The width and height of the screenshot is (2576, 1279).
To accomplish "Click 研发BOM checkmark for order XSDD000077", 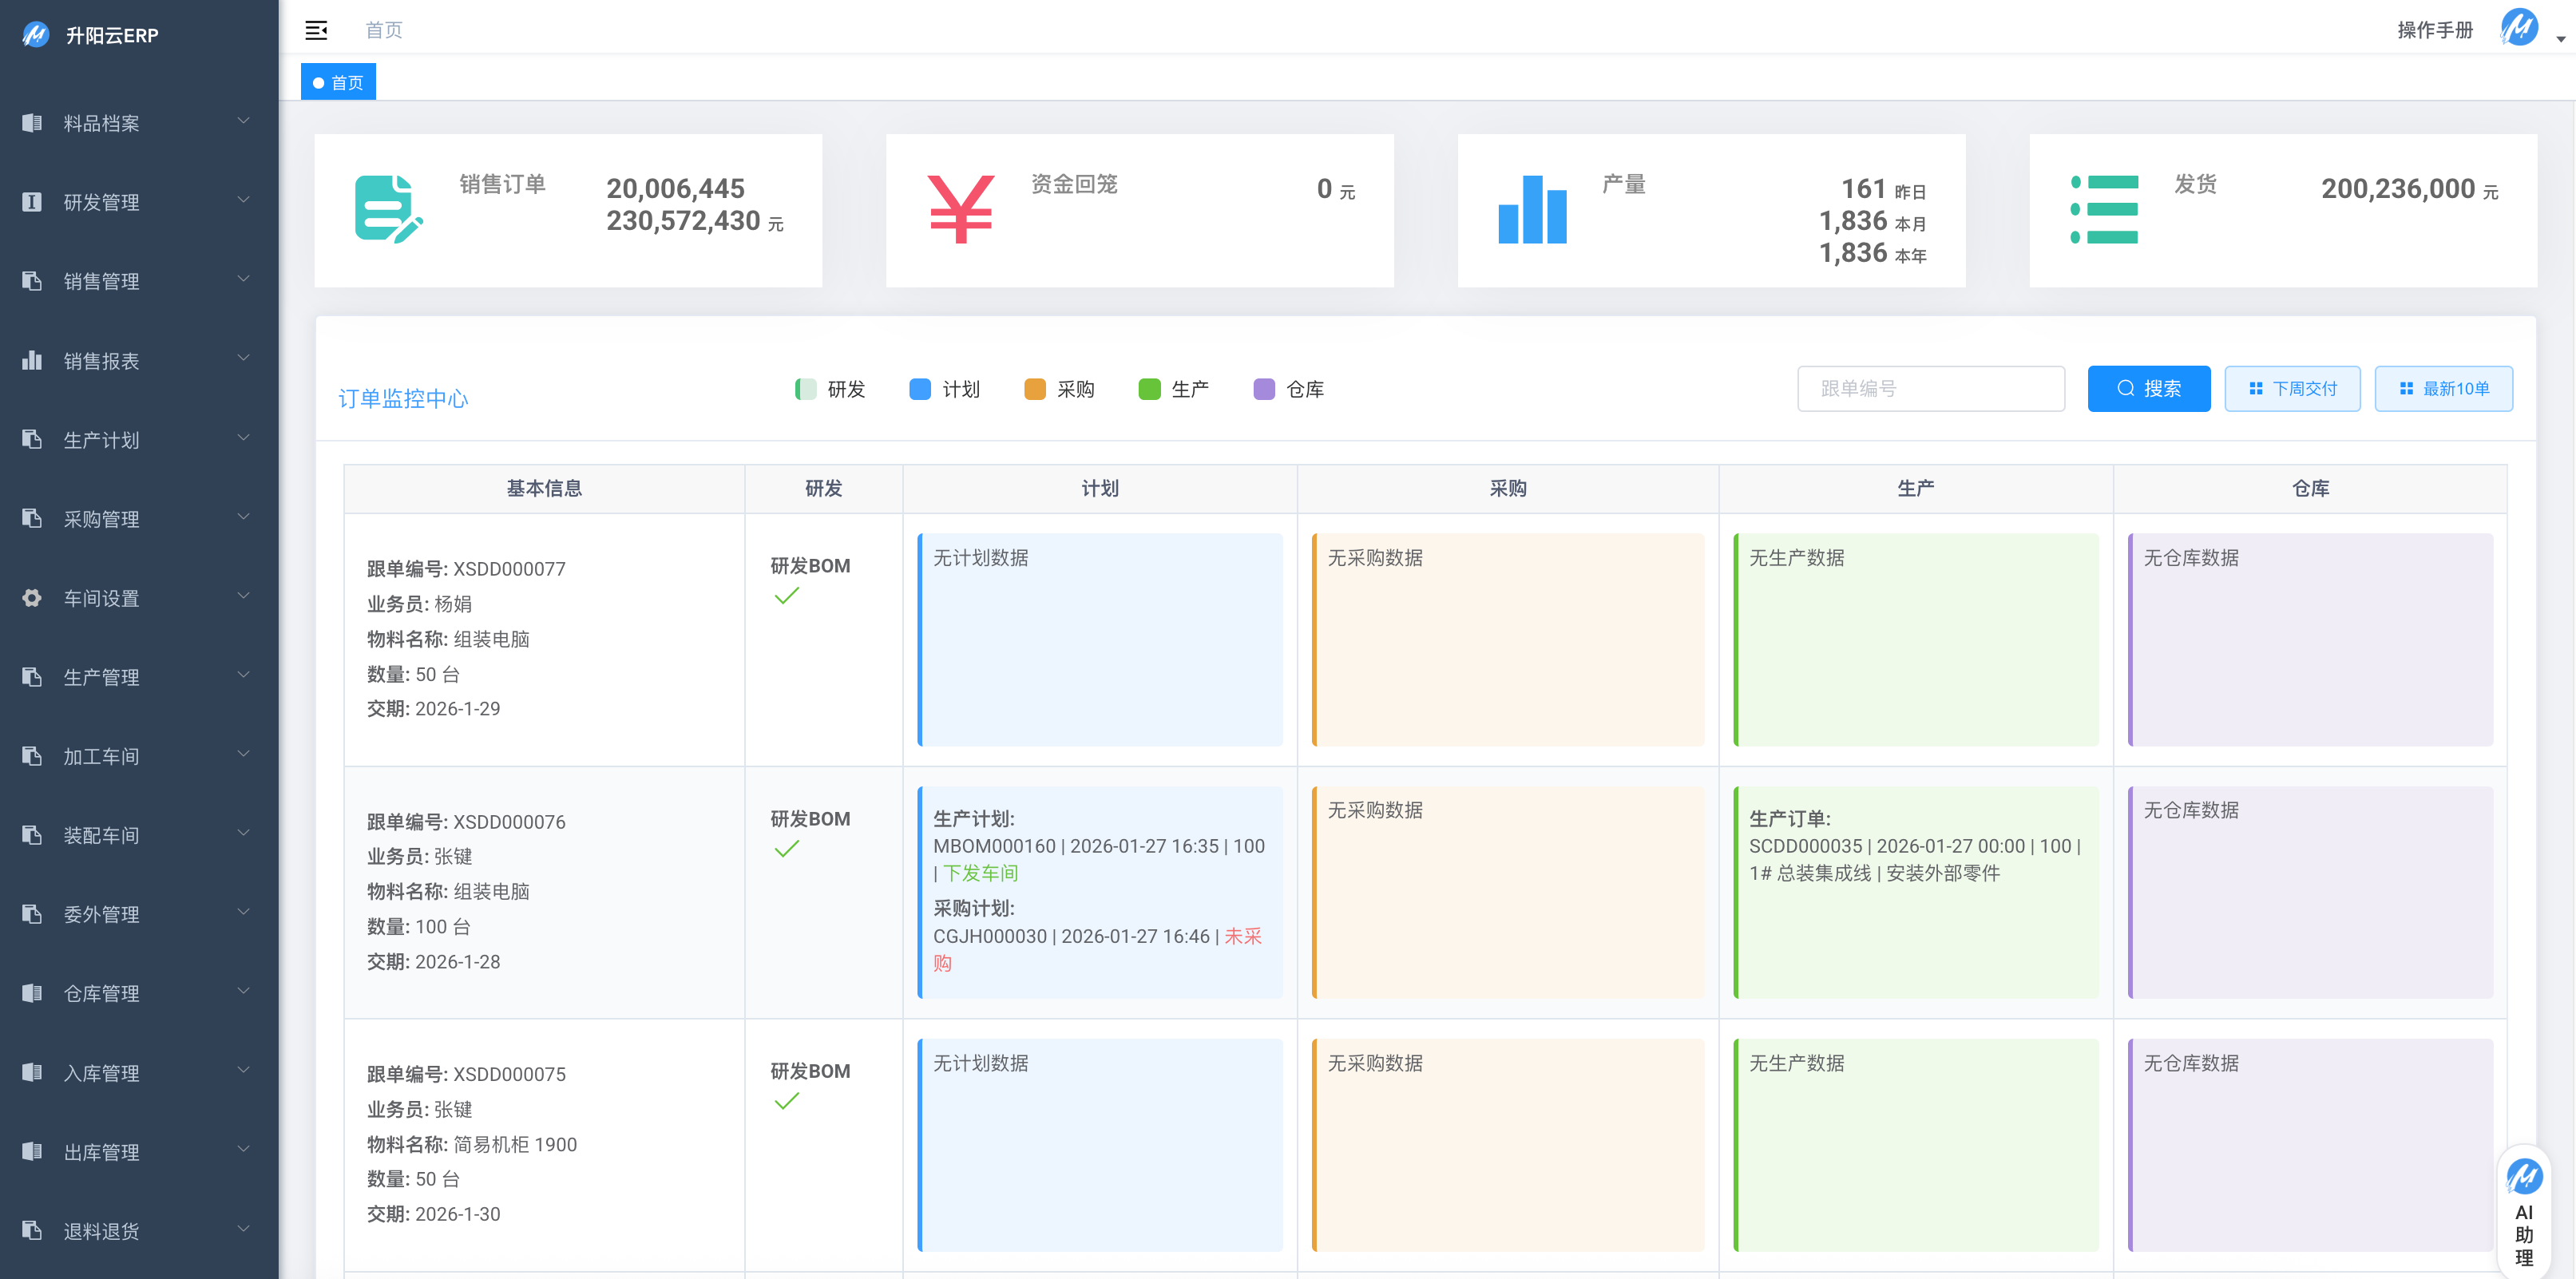I will point(787,596).
